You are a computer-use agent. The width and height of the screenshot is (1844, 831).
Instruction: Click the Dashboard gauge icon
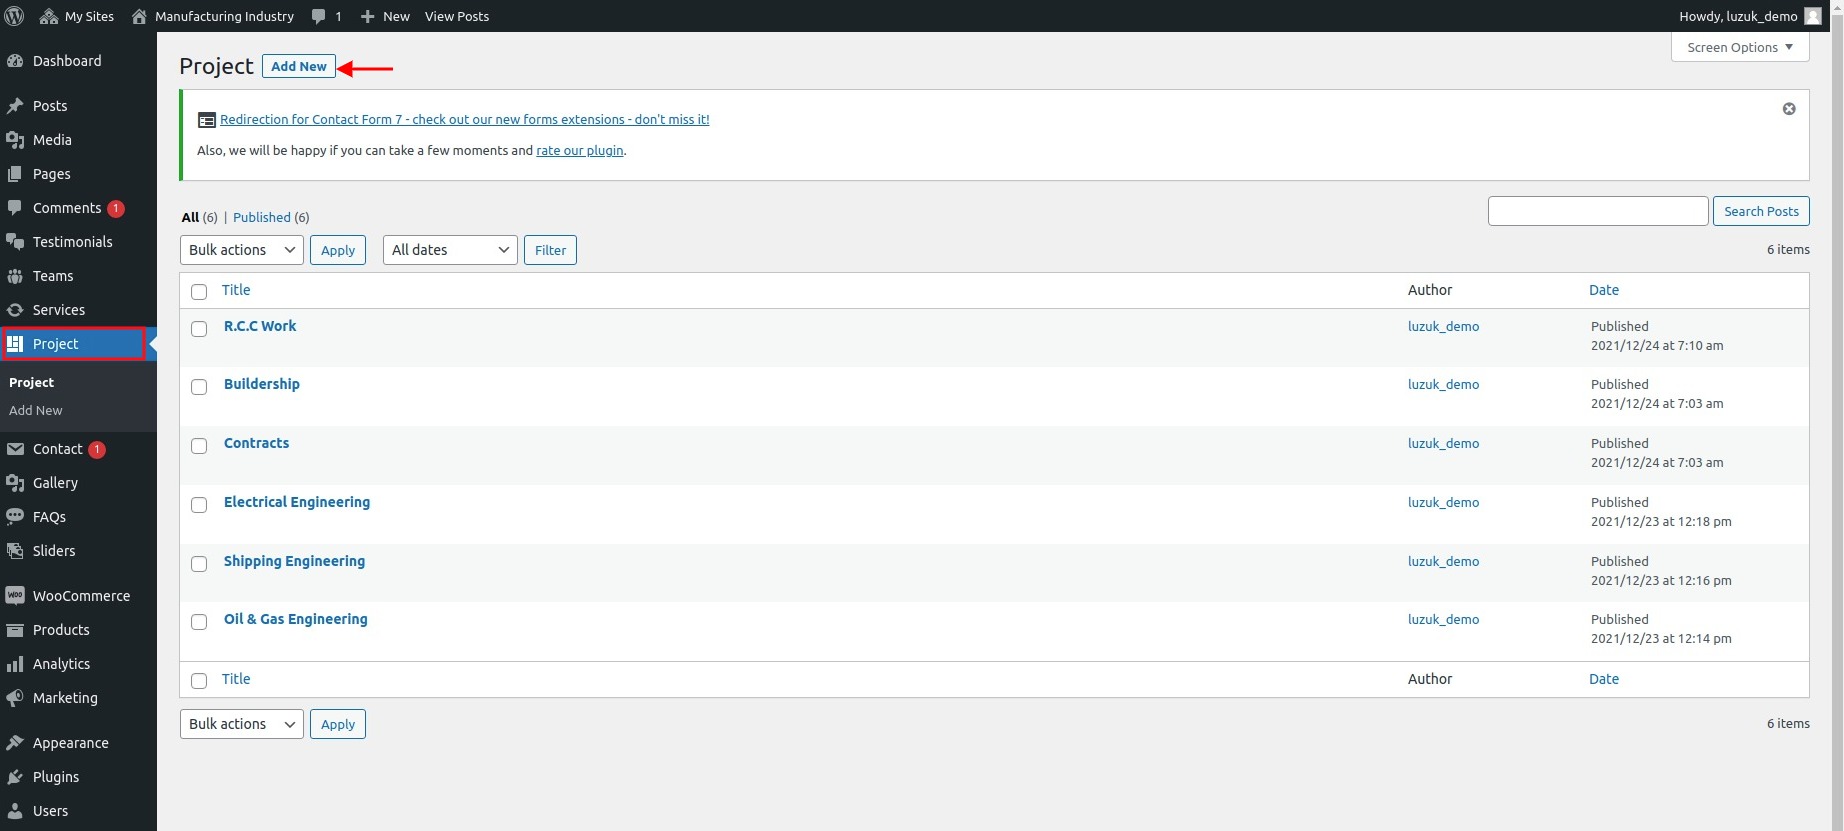coord(15,61)
